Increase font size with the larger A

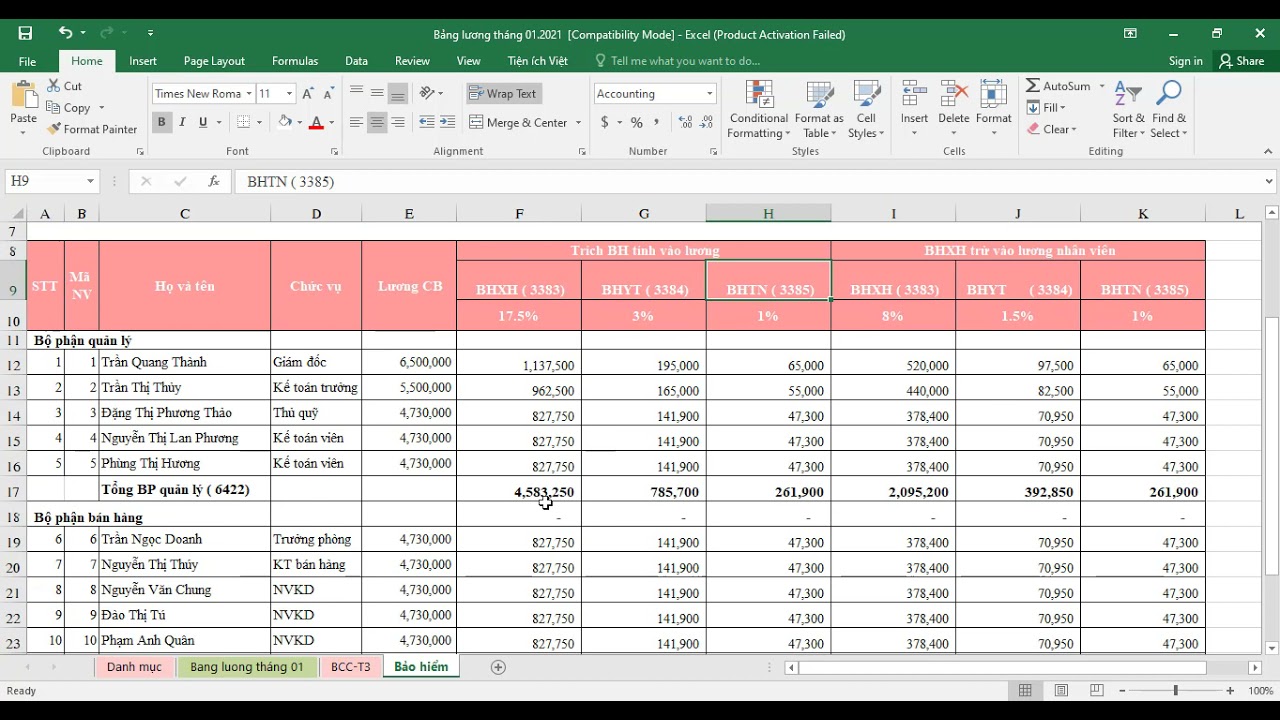coord(309,94)
